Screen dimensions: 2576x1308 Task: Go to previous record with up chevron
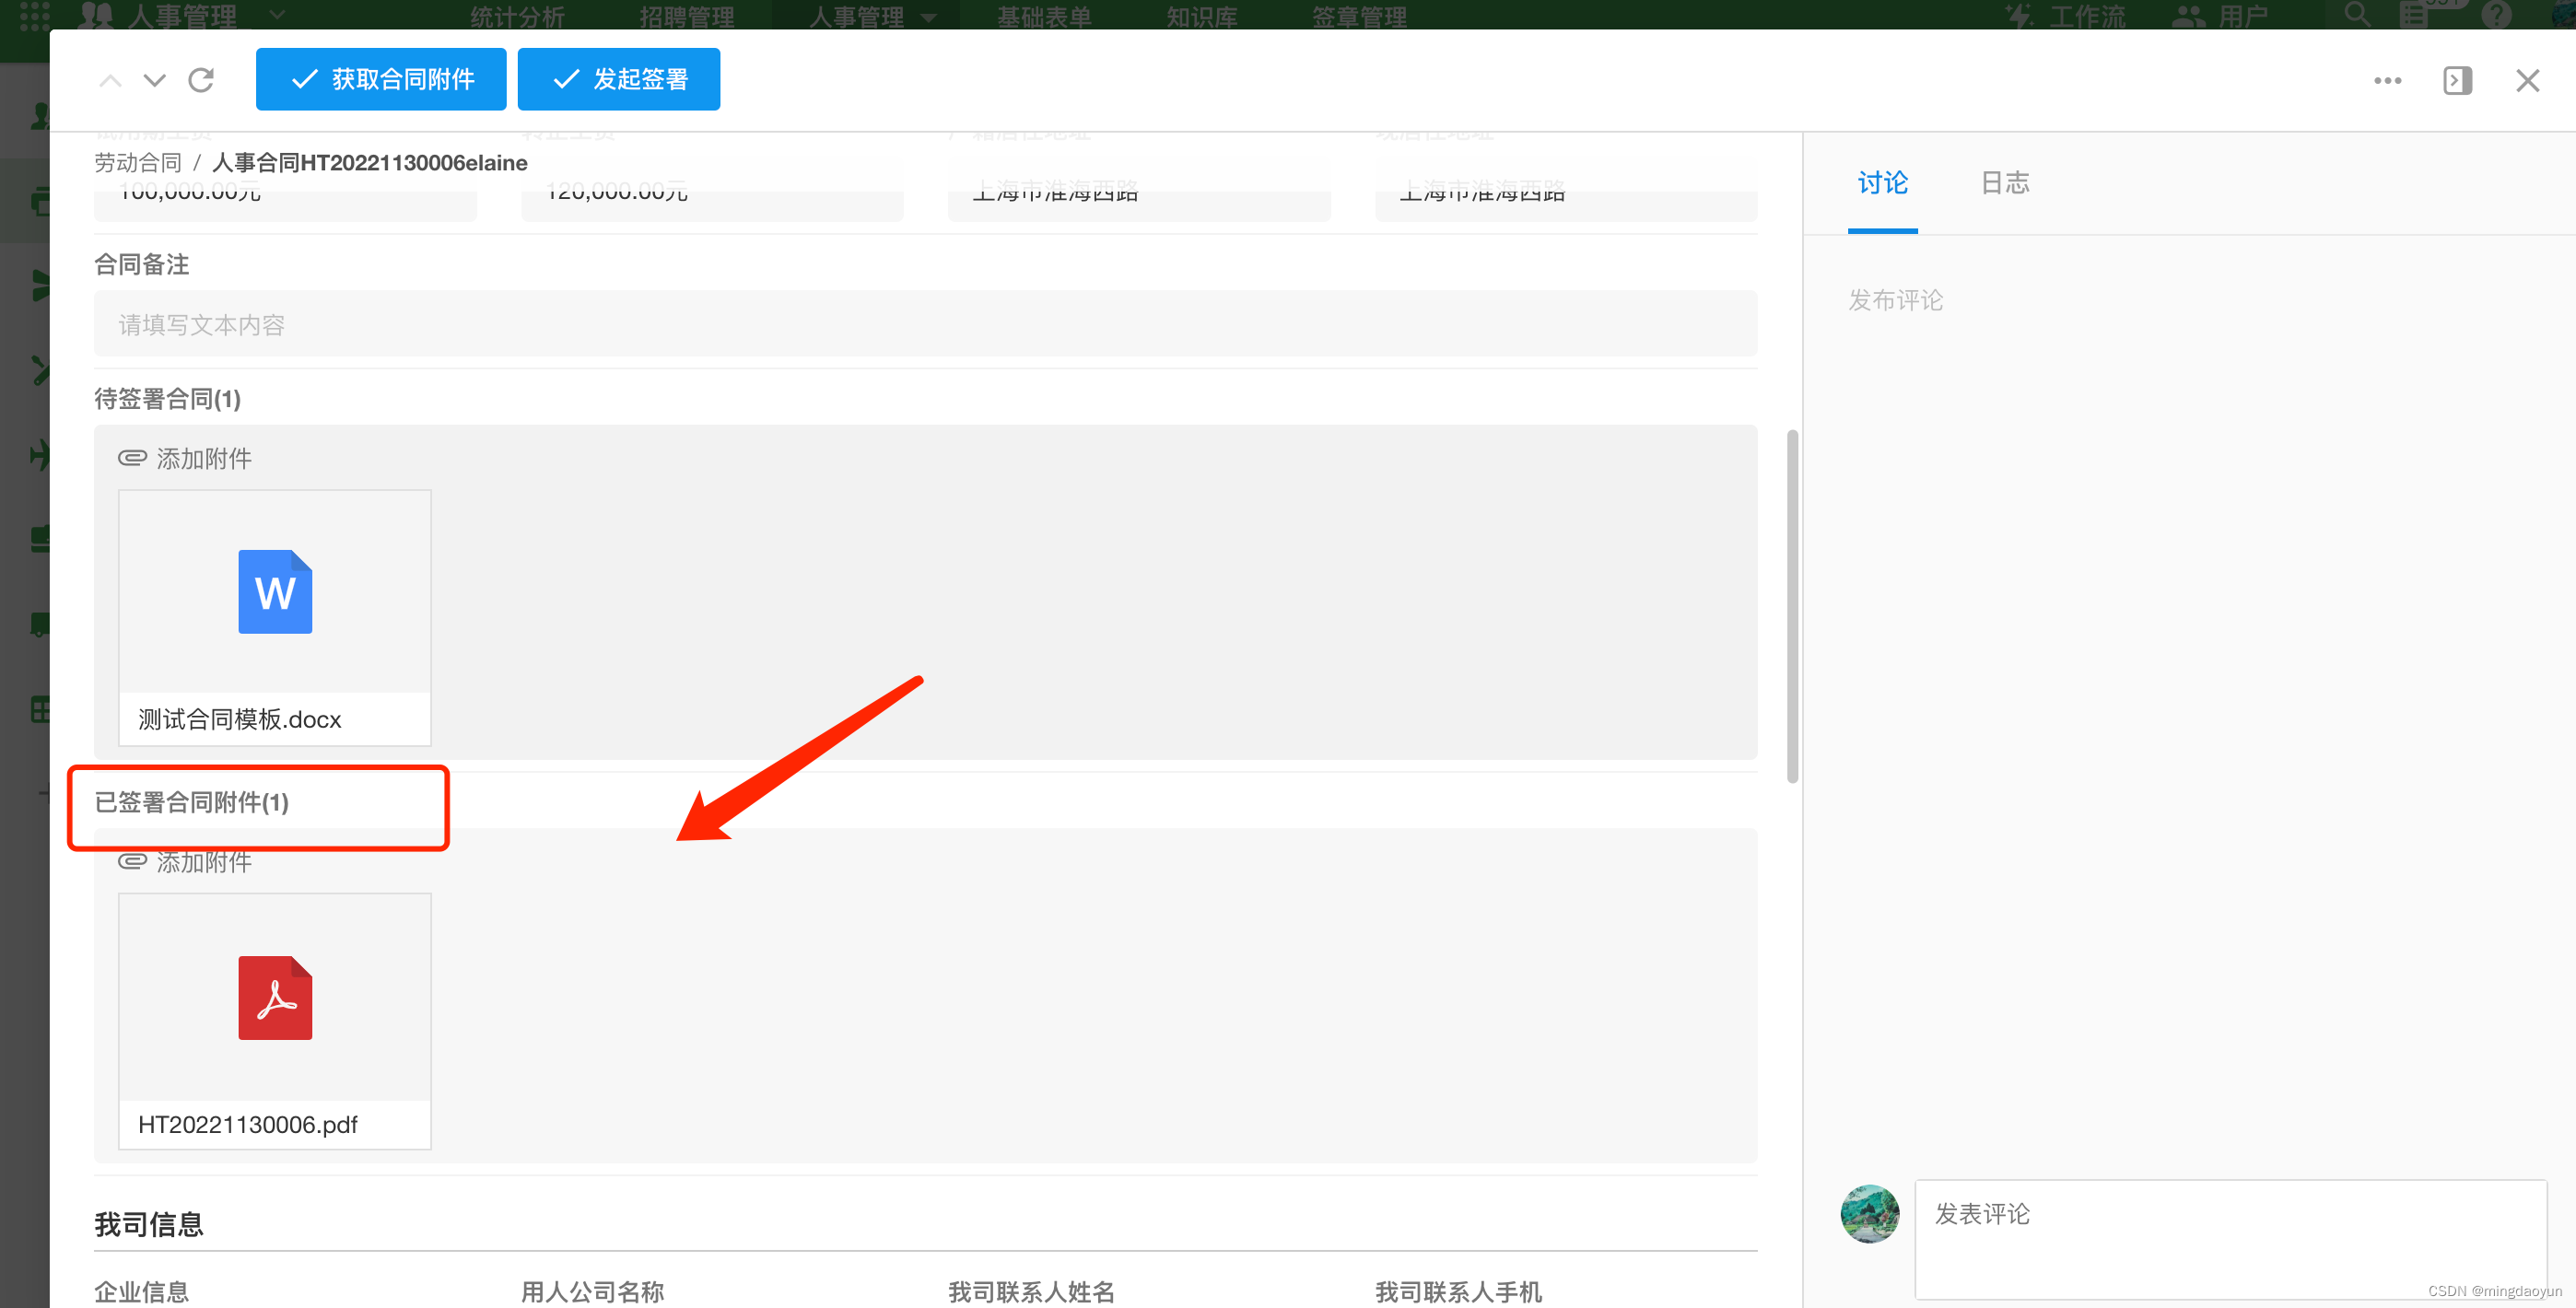[x=110, y=80]
